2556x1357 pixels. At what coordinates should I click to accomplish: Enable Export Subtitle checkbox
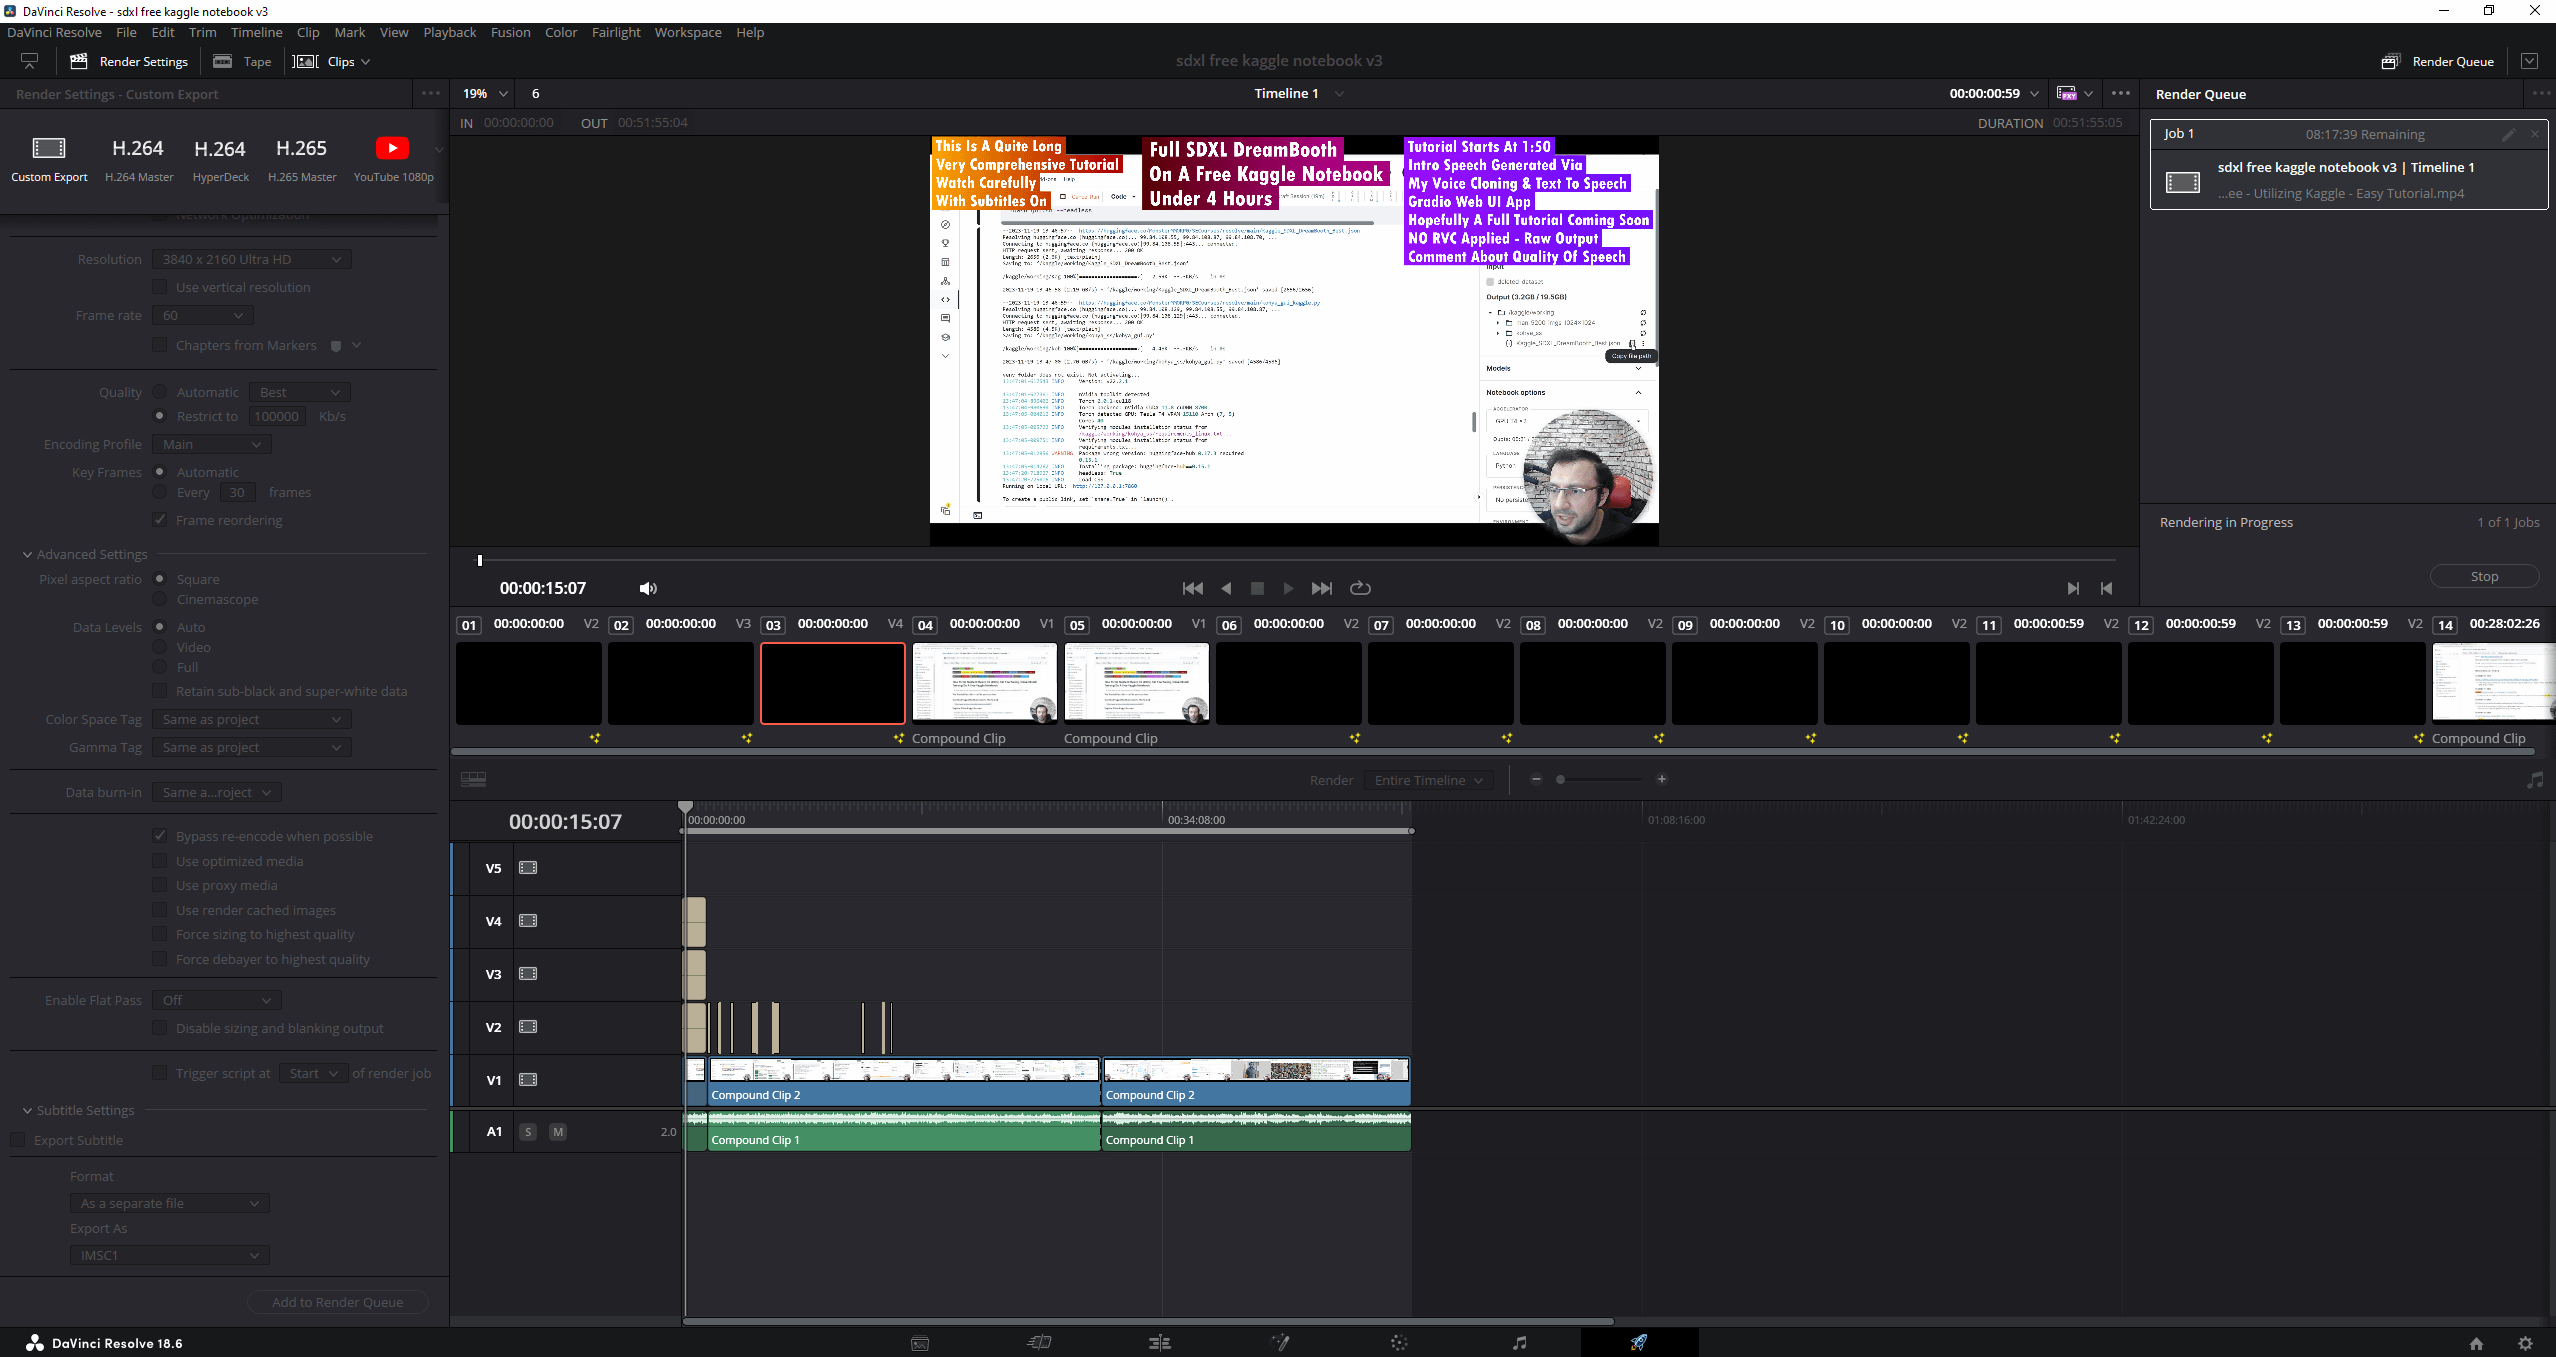tap(17, 1140)
